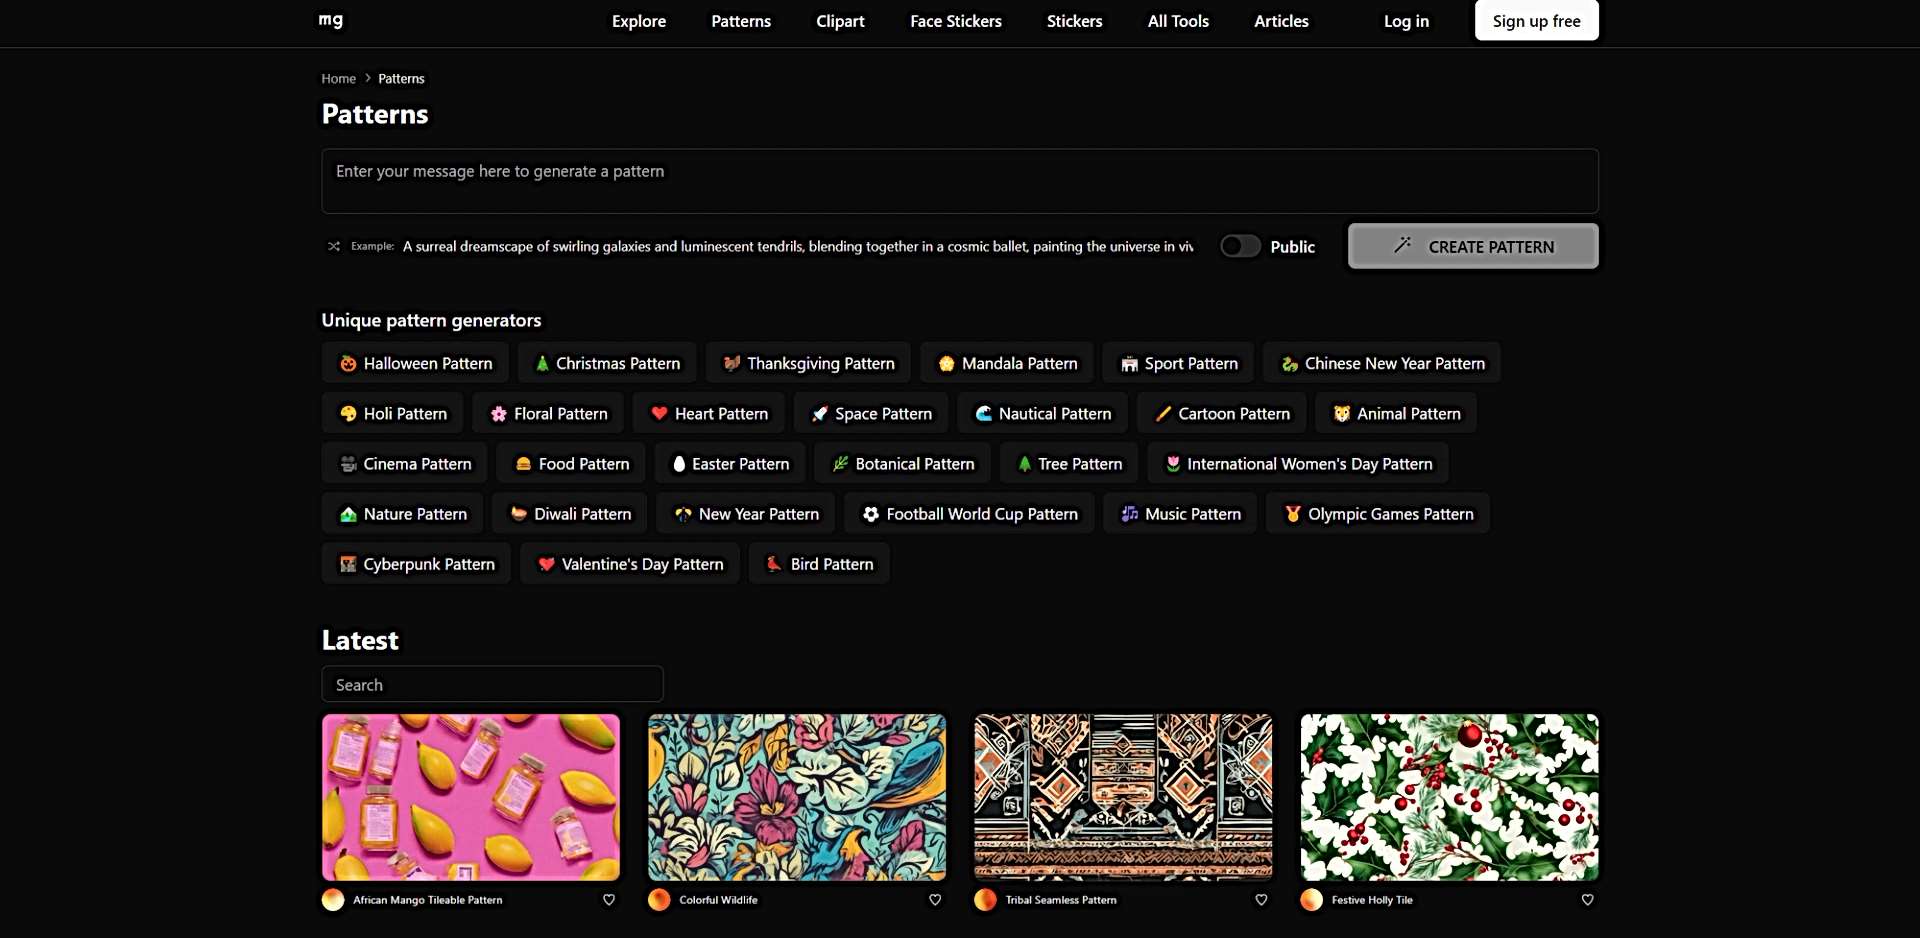Click the shuffle example prompt icon
Image resolution: width=1920 pixels, height=938 pixels.
coord(334,246)
